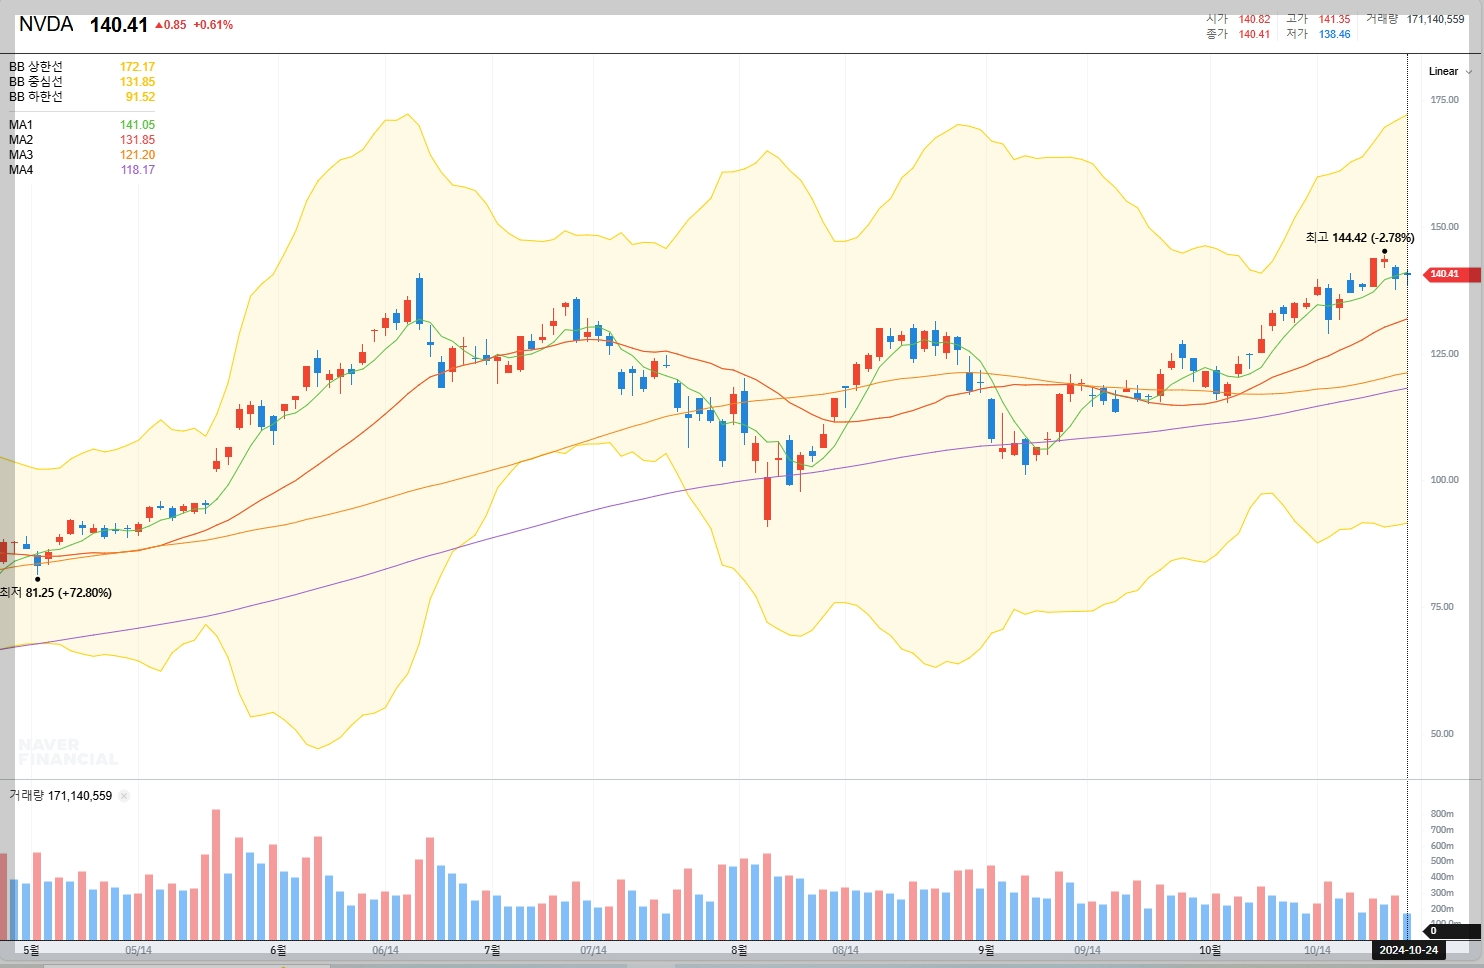The height and width of the screenshot is (968, 1484).
Task: Select the BB 하한선 legend label
Action: [36, 97]
